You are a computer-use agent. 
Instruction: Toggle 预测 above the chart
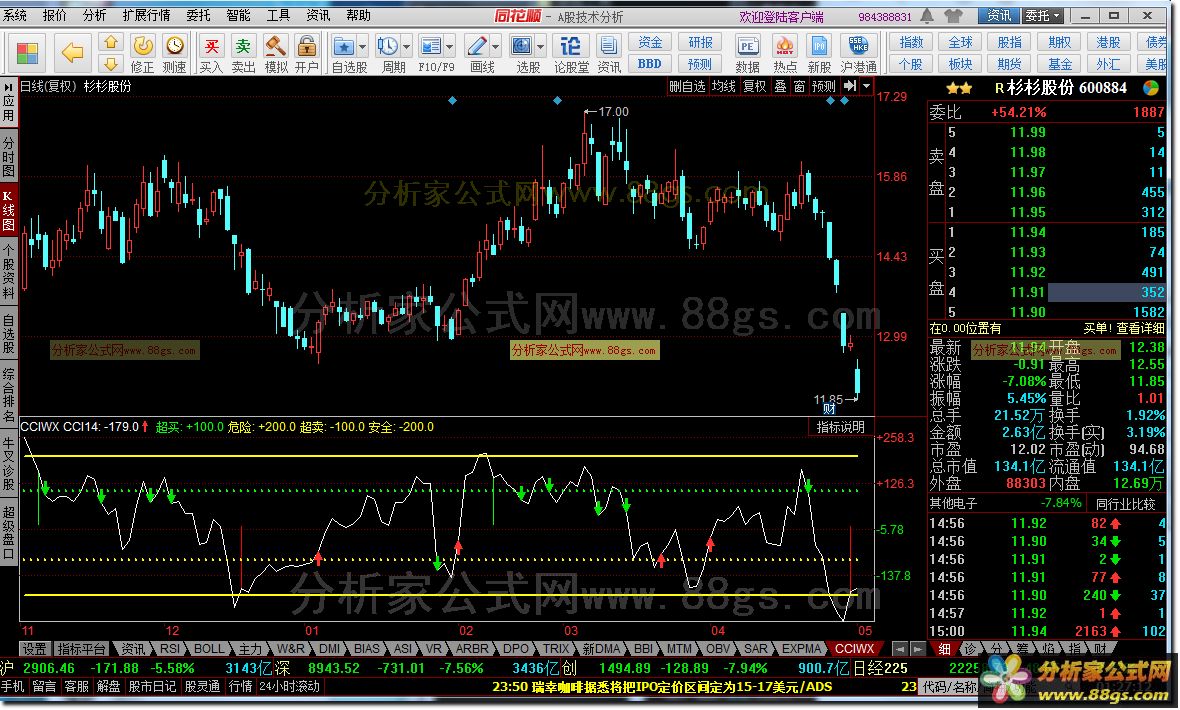(824, 87)
